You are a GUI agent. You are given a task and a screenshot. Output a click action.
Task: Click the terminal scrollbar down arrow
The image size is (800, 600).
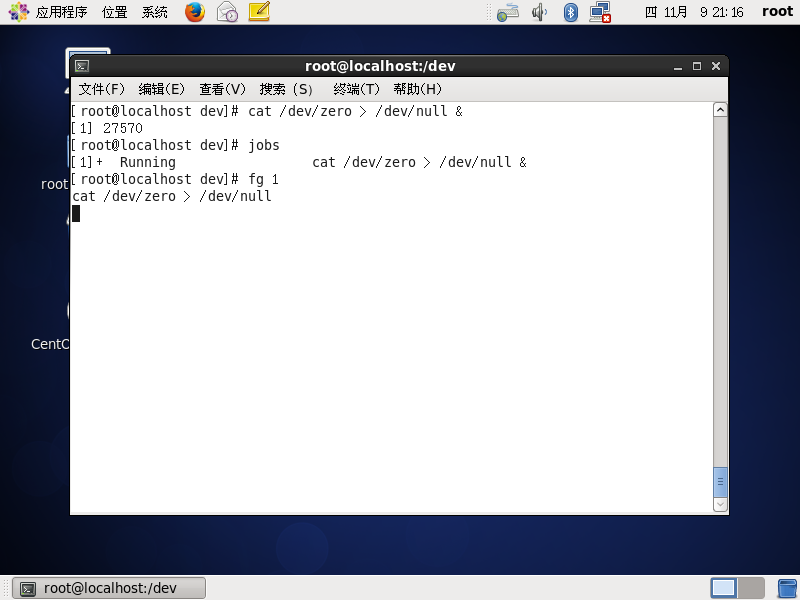(x=720, y=505)
